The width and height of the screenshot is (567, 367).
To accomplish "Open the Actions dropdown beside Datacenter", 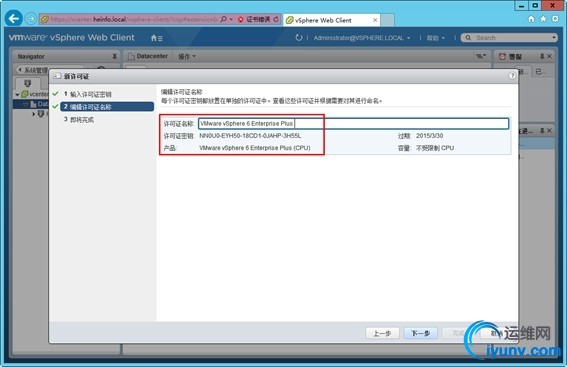I will click(x=187, y=56).
